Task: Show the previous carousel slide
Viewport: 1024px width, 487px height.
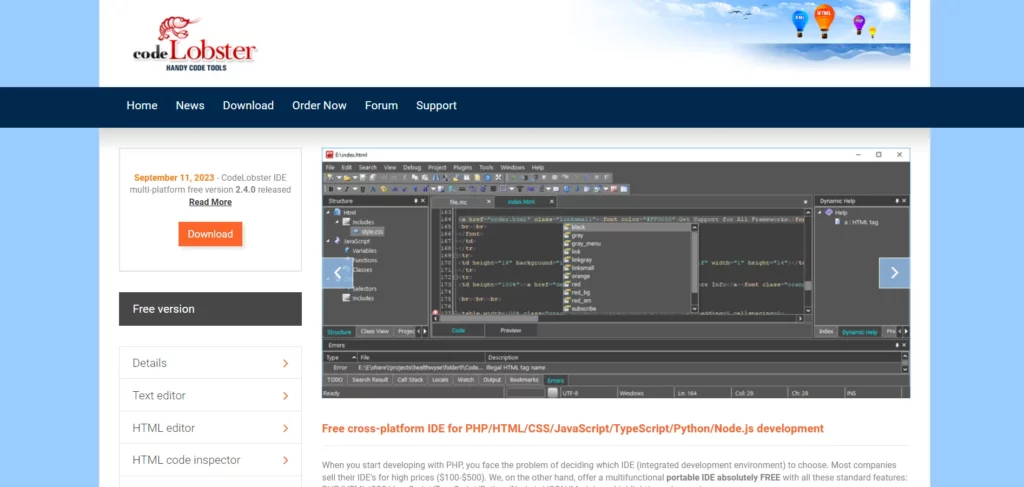Action: tap(337, 273)
